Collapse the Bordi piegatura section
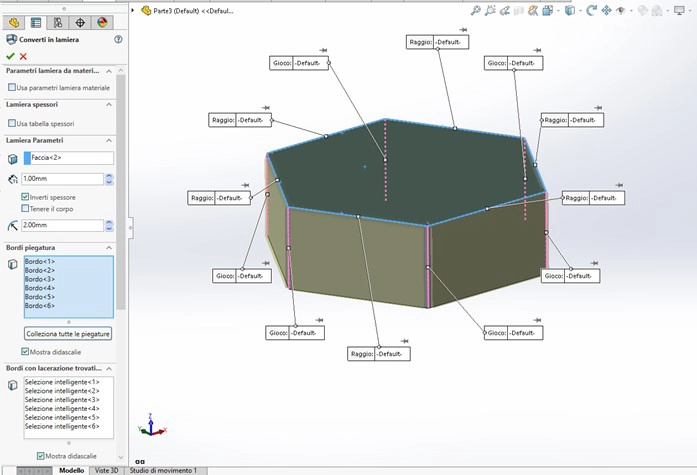Screen dimensions: 697x475 pos(110,247)
